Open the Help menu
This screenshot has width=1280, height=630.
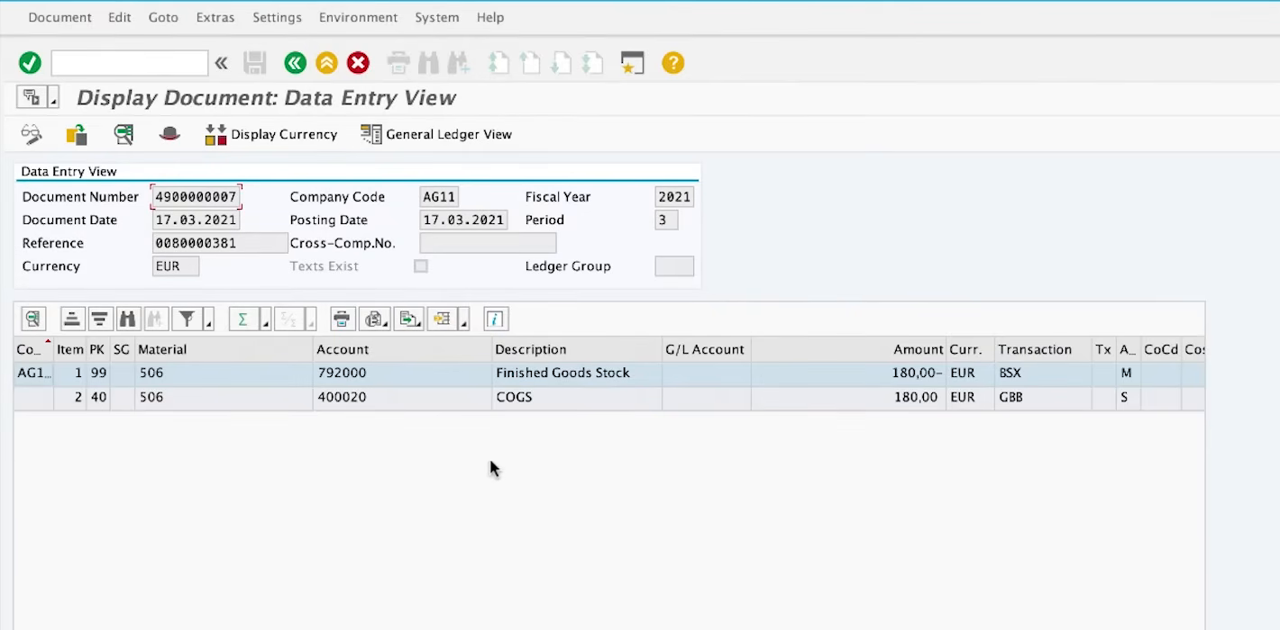pos(490,17)
